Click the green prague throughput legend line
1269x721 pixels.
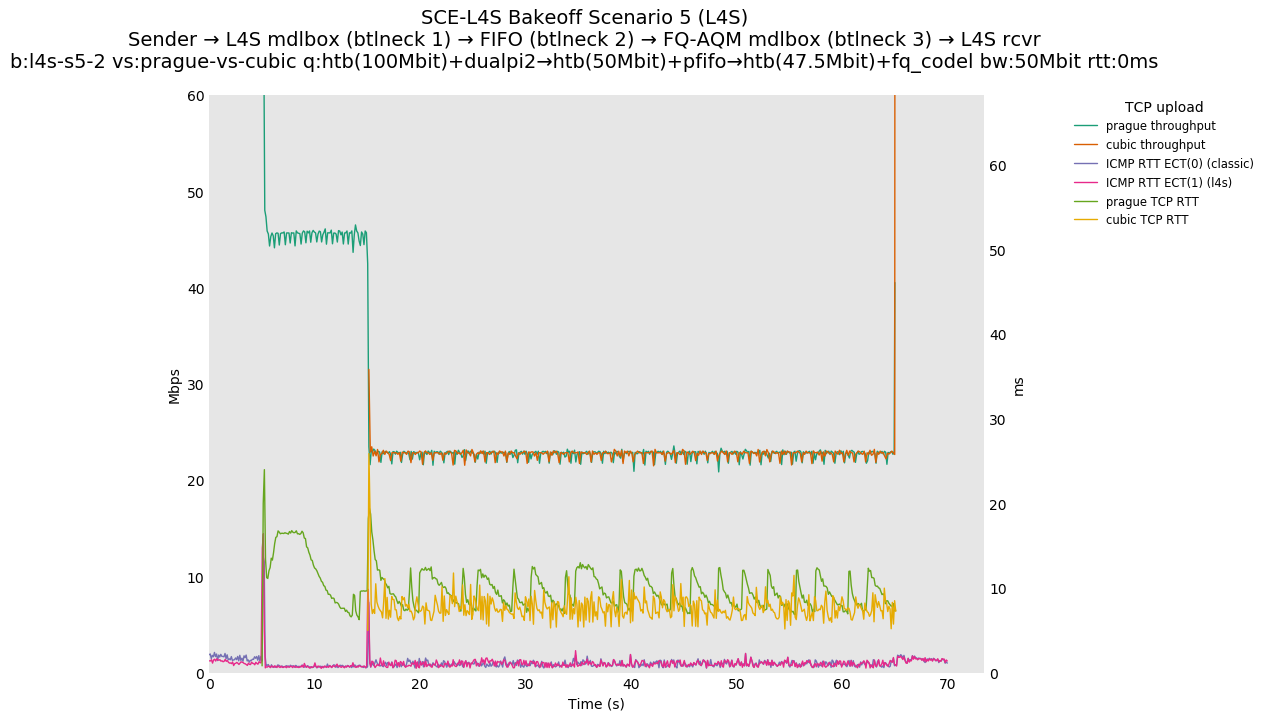tap(1085, 126)
